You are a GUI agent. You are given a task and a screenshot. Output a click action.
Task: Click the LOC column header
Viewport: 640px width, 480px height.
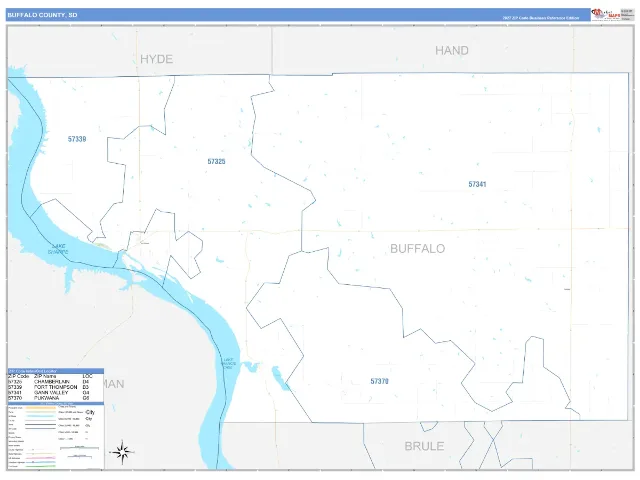pyautogui.click(x=87, y=376)
